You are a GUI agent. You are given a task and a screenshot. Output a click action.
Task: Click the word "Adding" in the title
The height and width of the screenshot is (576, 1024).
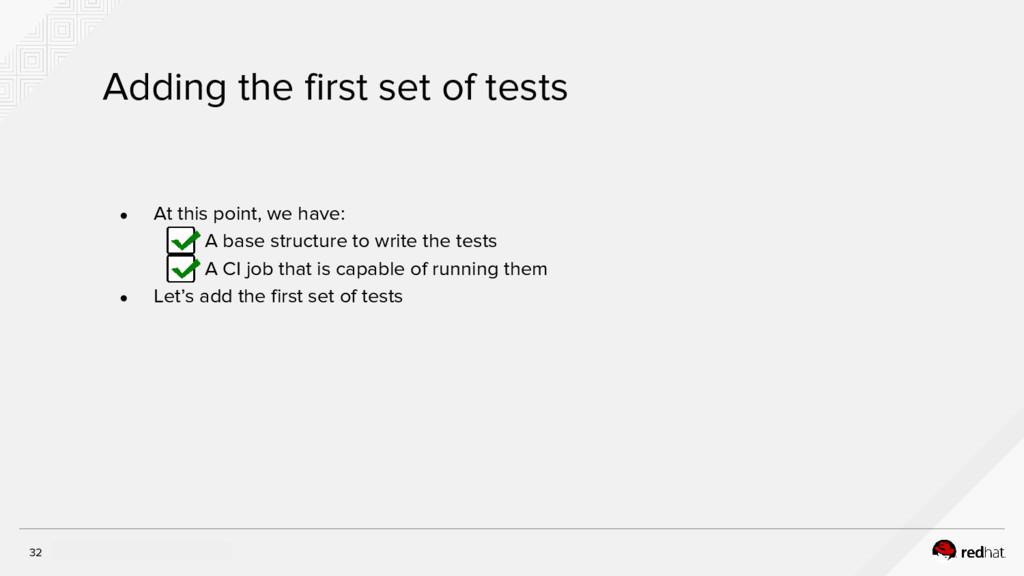[x=164, y=89]
